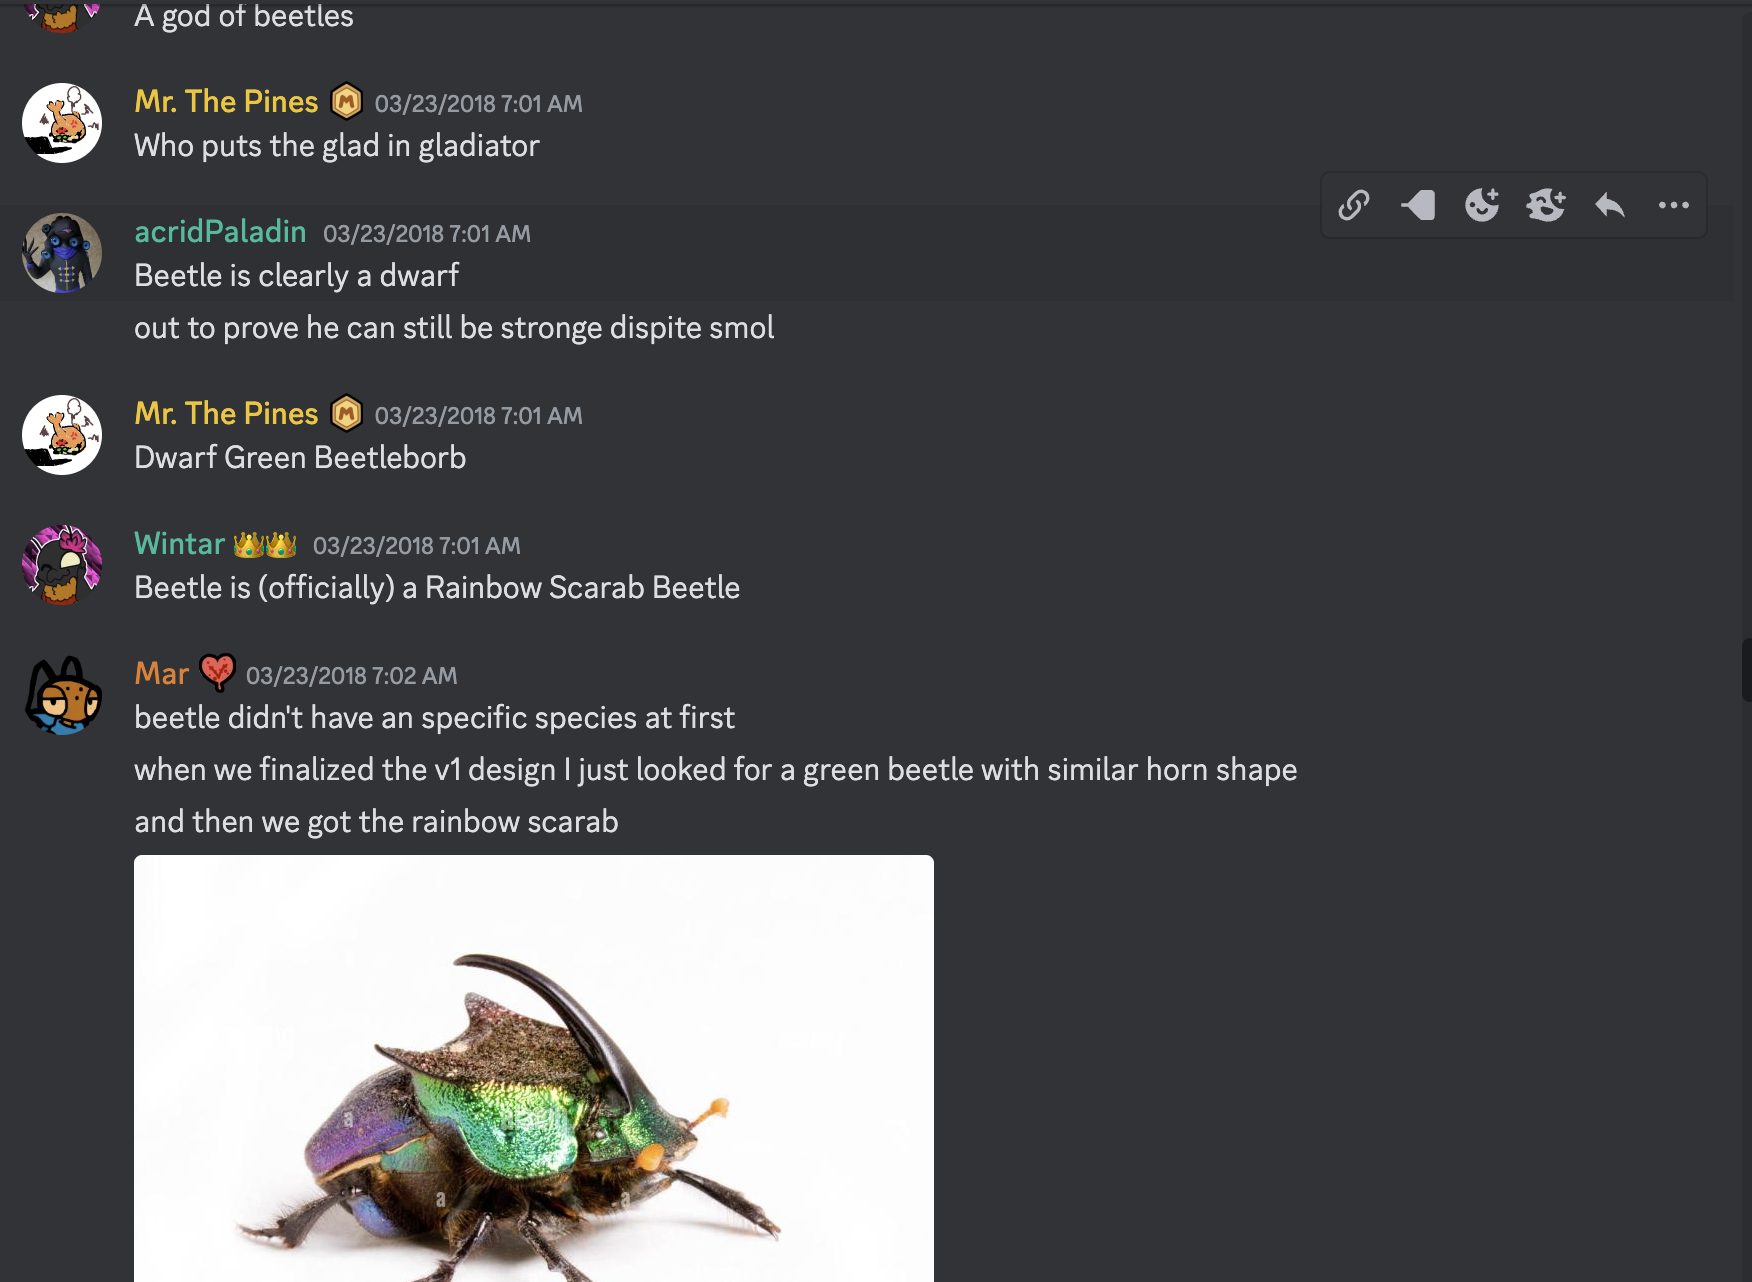Open acridPaladin username profile
The image size is (1752, 1282).
point(220,232)
